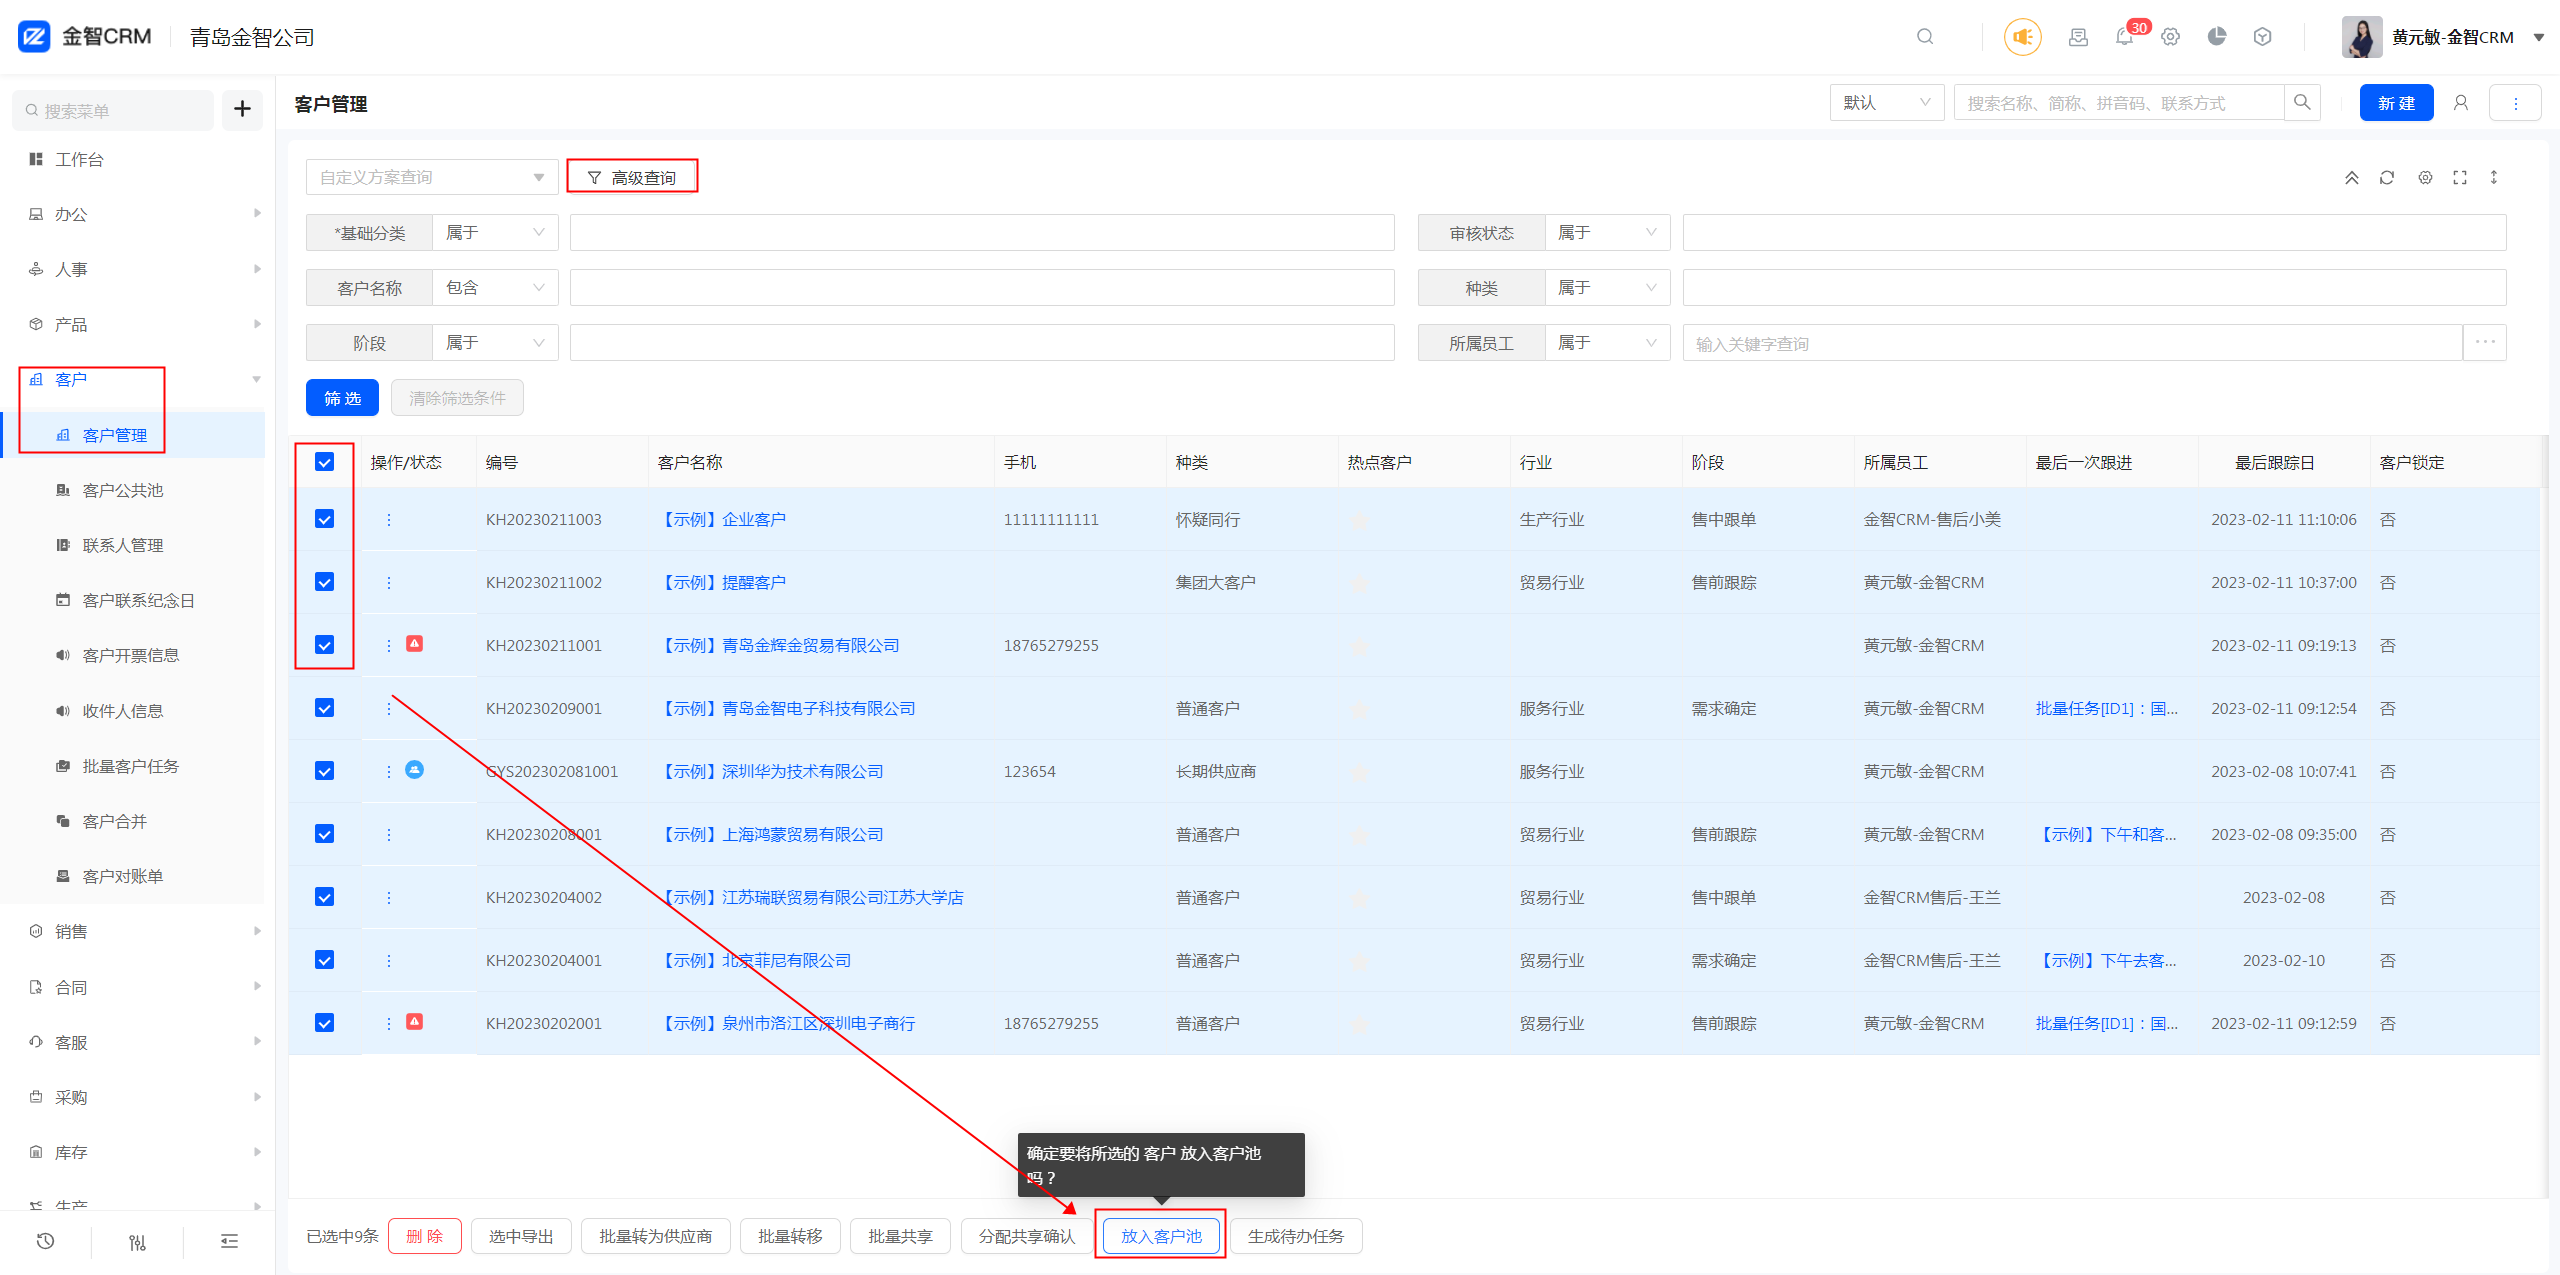Open the 自定义方案查询 dropdown
Screen dimensions: 2560x1275
click(432, 178)
